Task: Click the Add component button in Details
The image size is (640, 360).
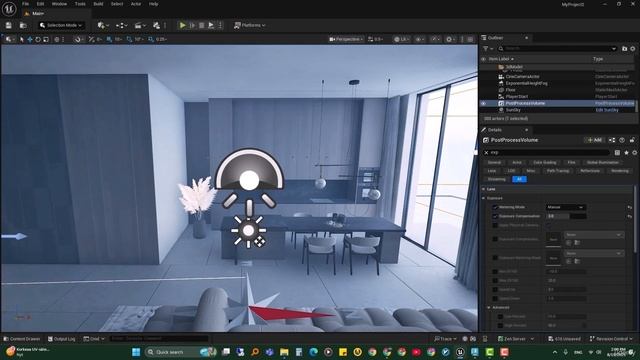Action: 594,140
